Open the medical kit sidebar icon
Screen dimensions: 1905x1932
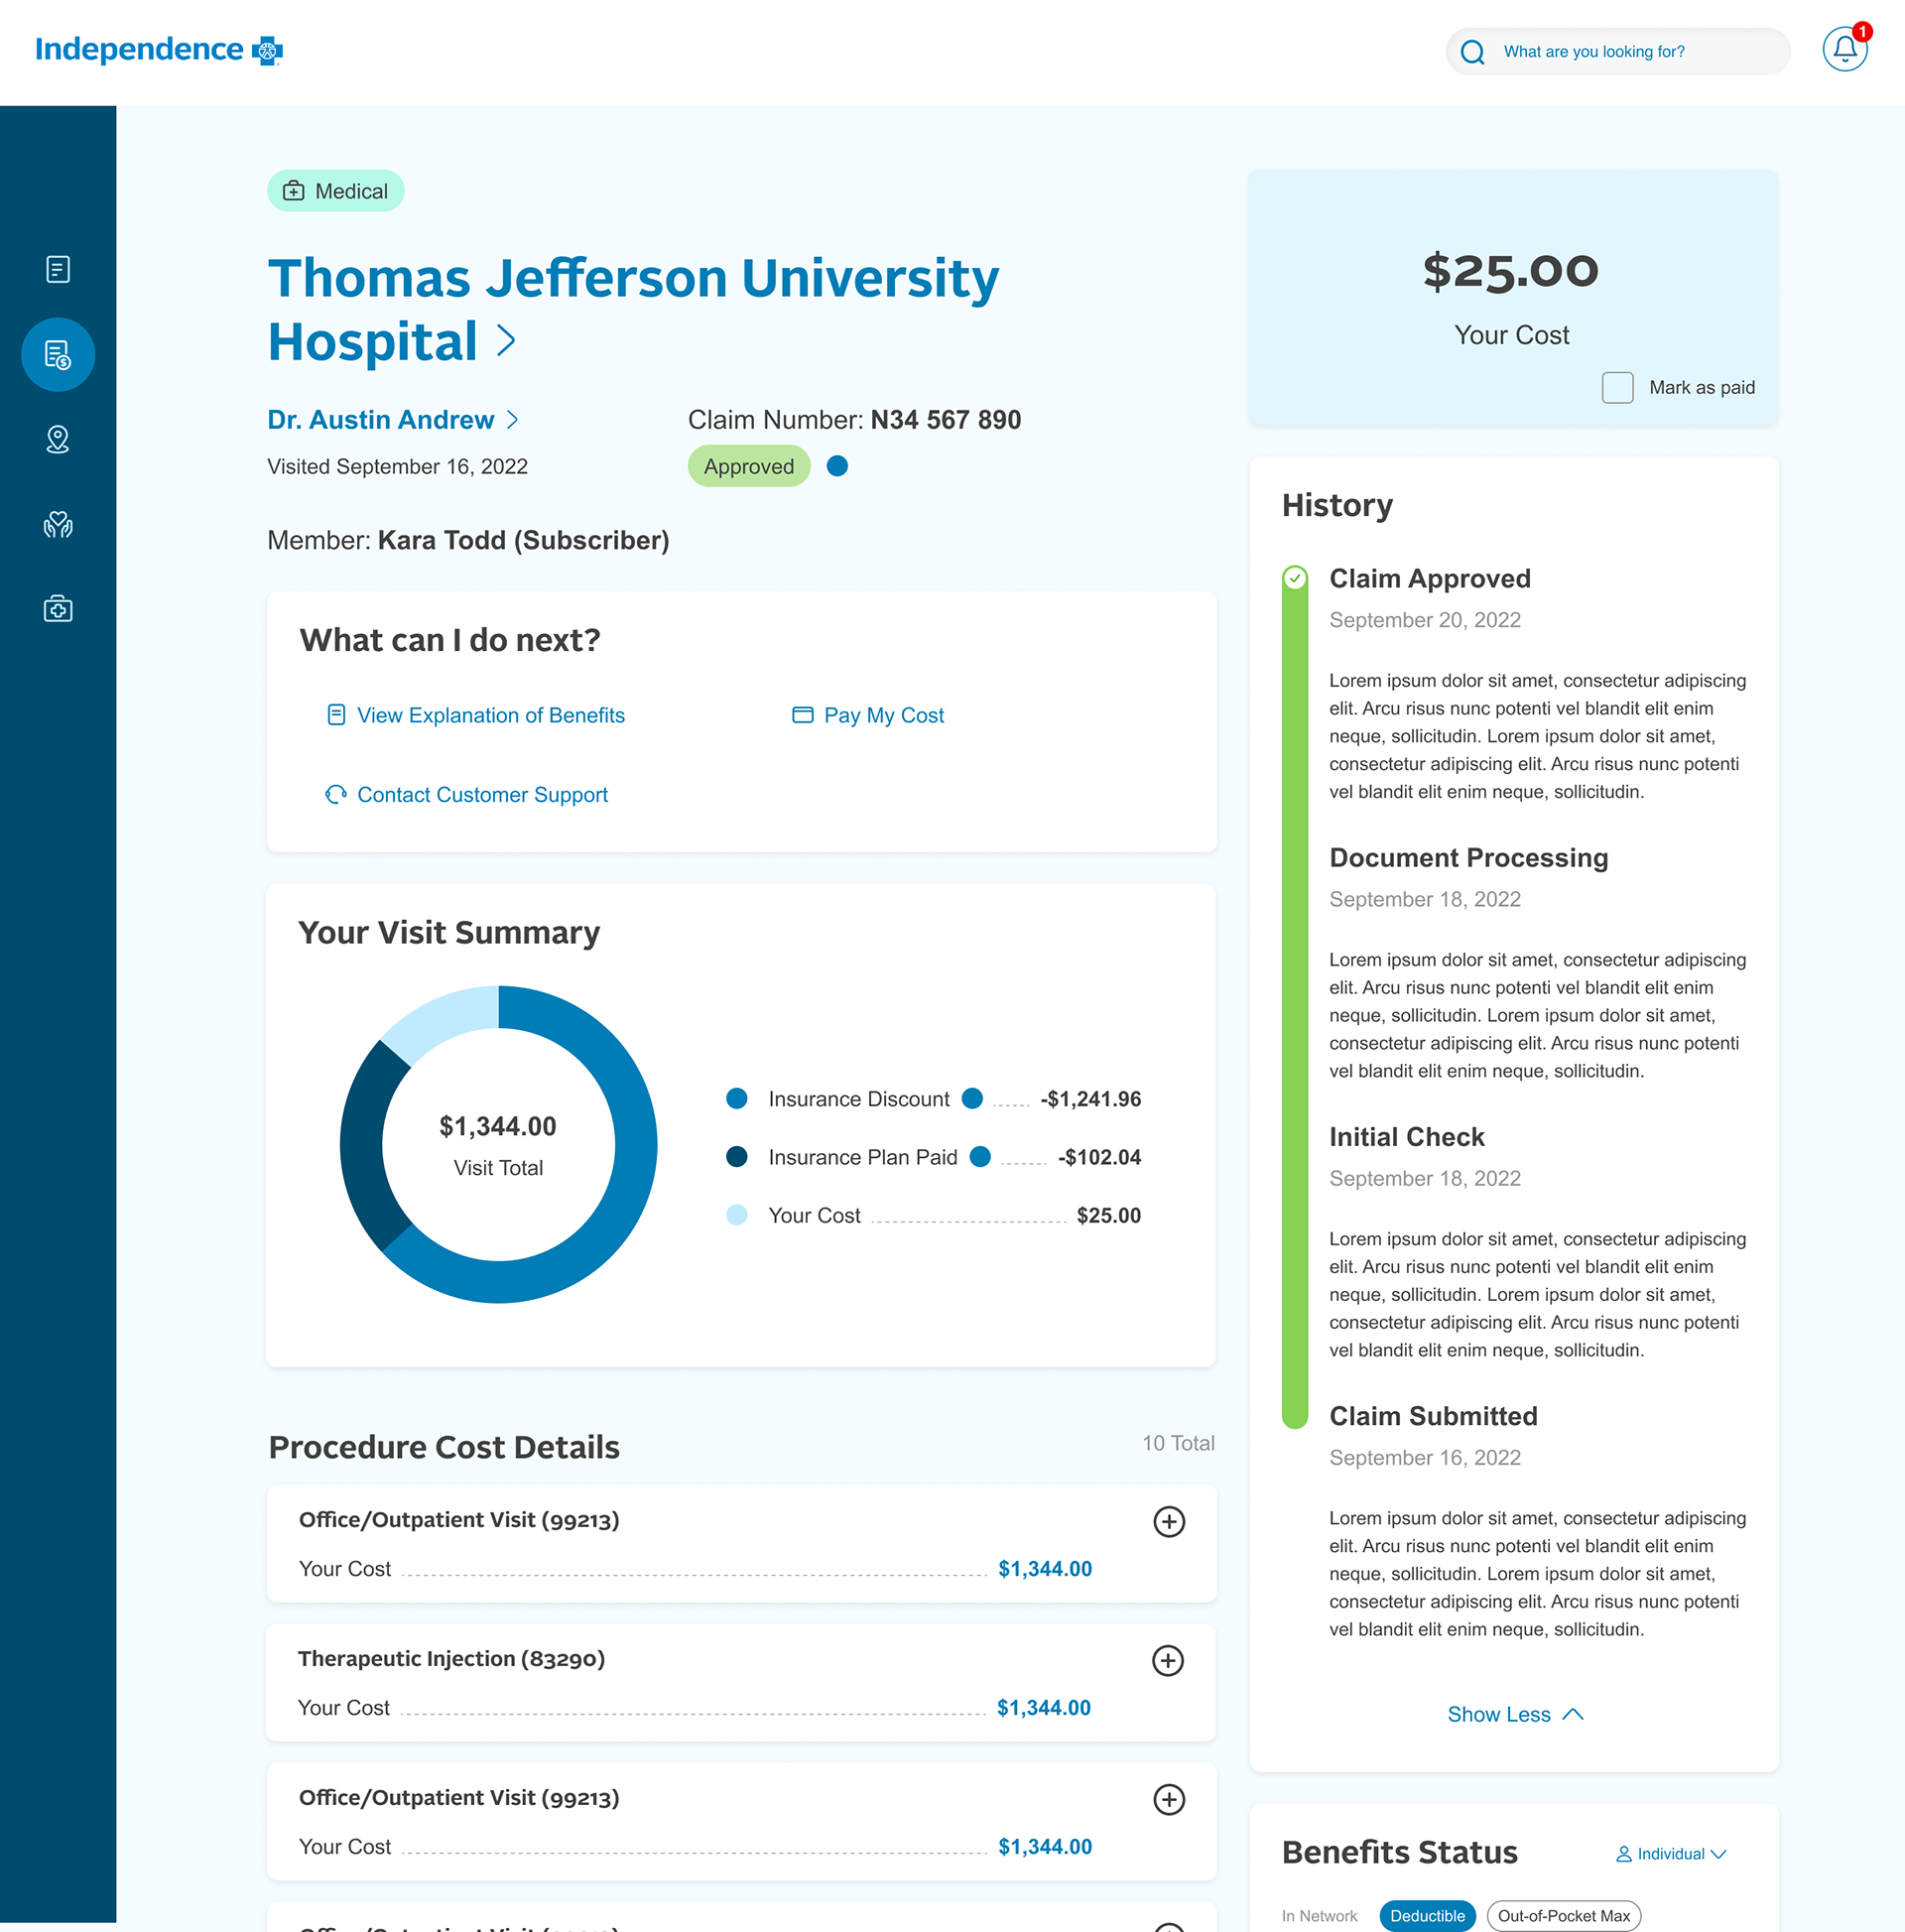[58, 609]
